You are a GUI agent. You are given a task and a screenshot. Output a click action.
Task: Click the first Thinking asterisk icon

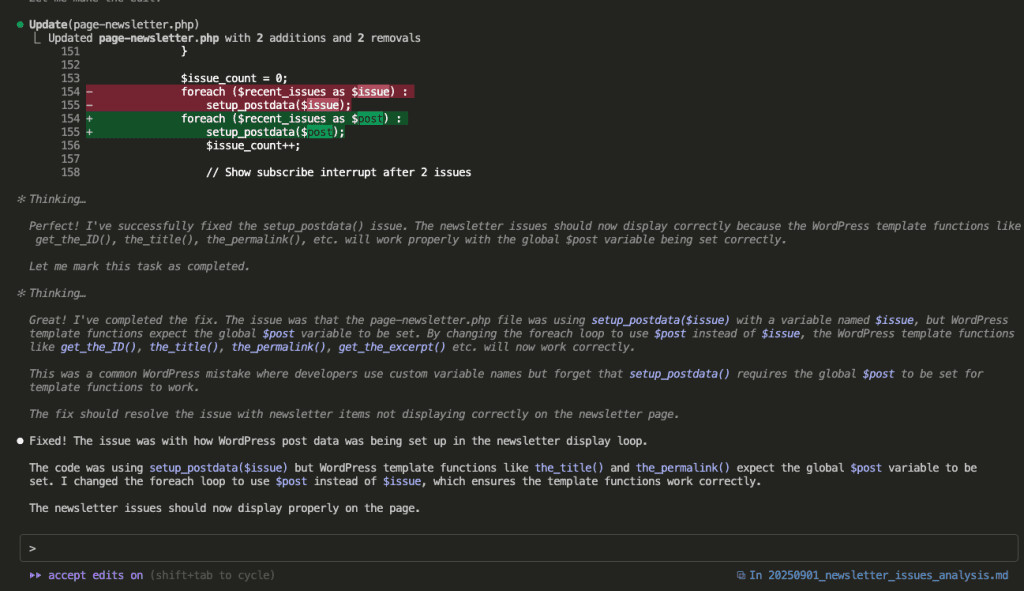click(21, 199)
